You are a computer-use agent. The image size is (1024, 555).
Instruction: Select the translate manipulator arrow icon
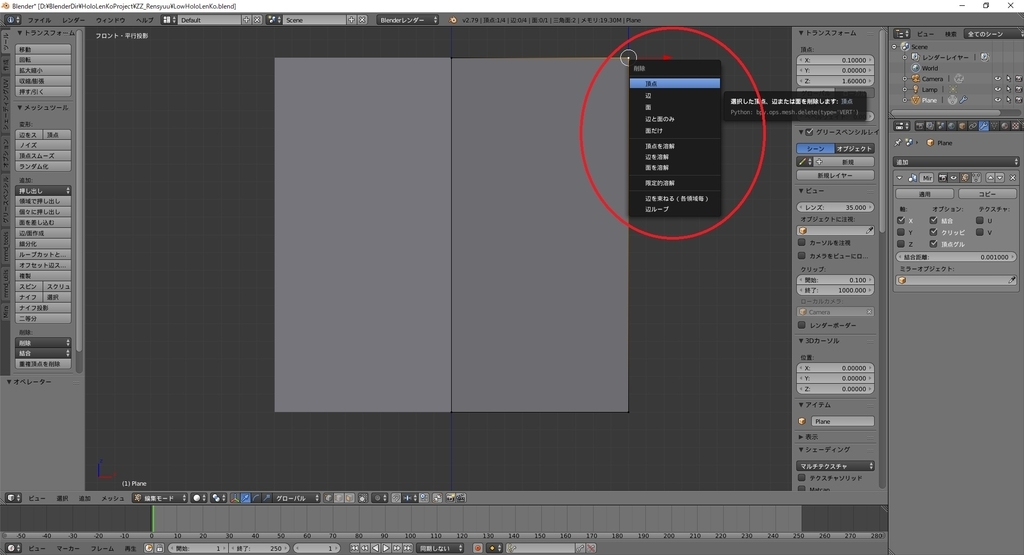246,498
